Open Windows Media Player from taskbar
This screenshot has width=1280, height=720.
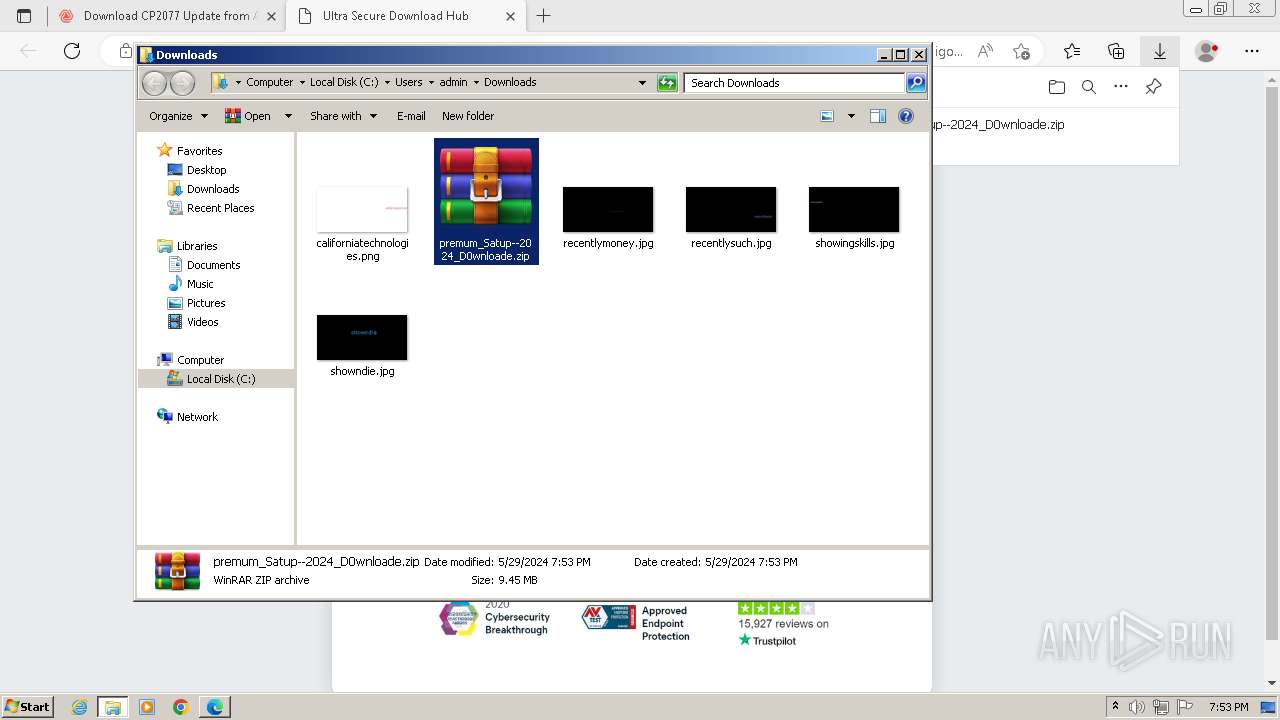[147, 707]
